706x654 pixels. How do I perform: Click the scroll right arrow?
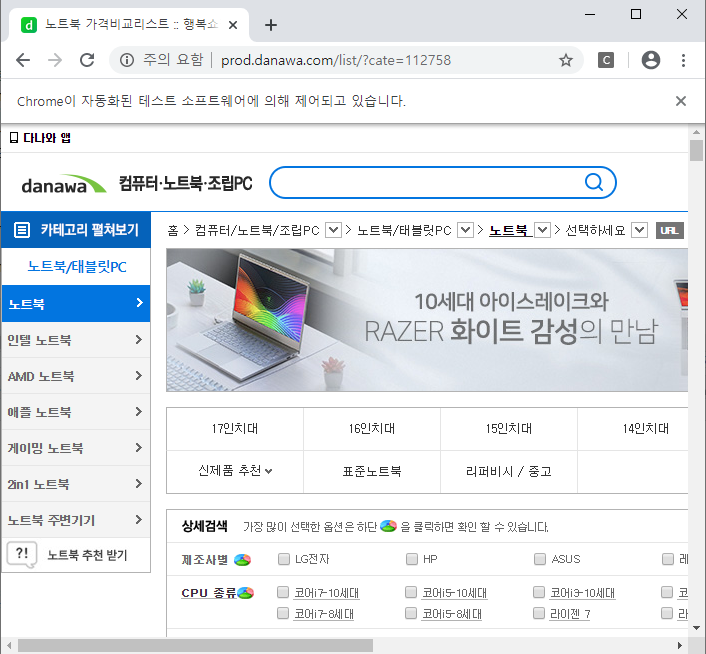pos(679,645)
